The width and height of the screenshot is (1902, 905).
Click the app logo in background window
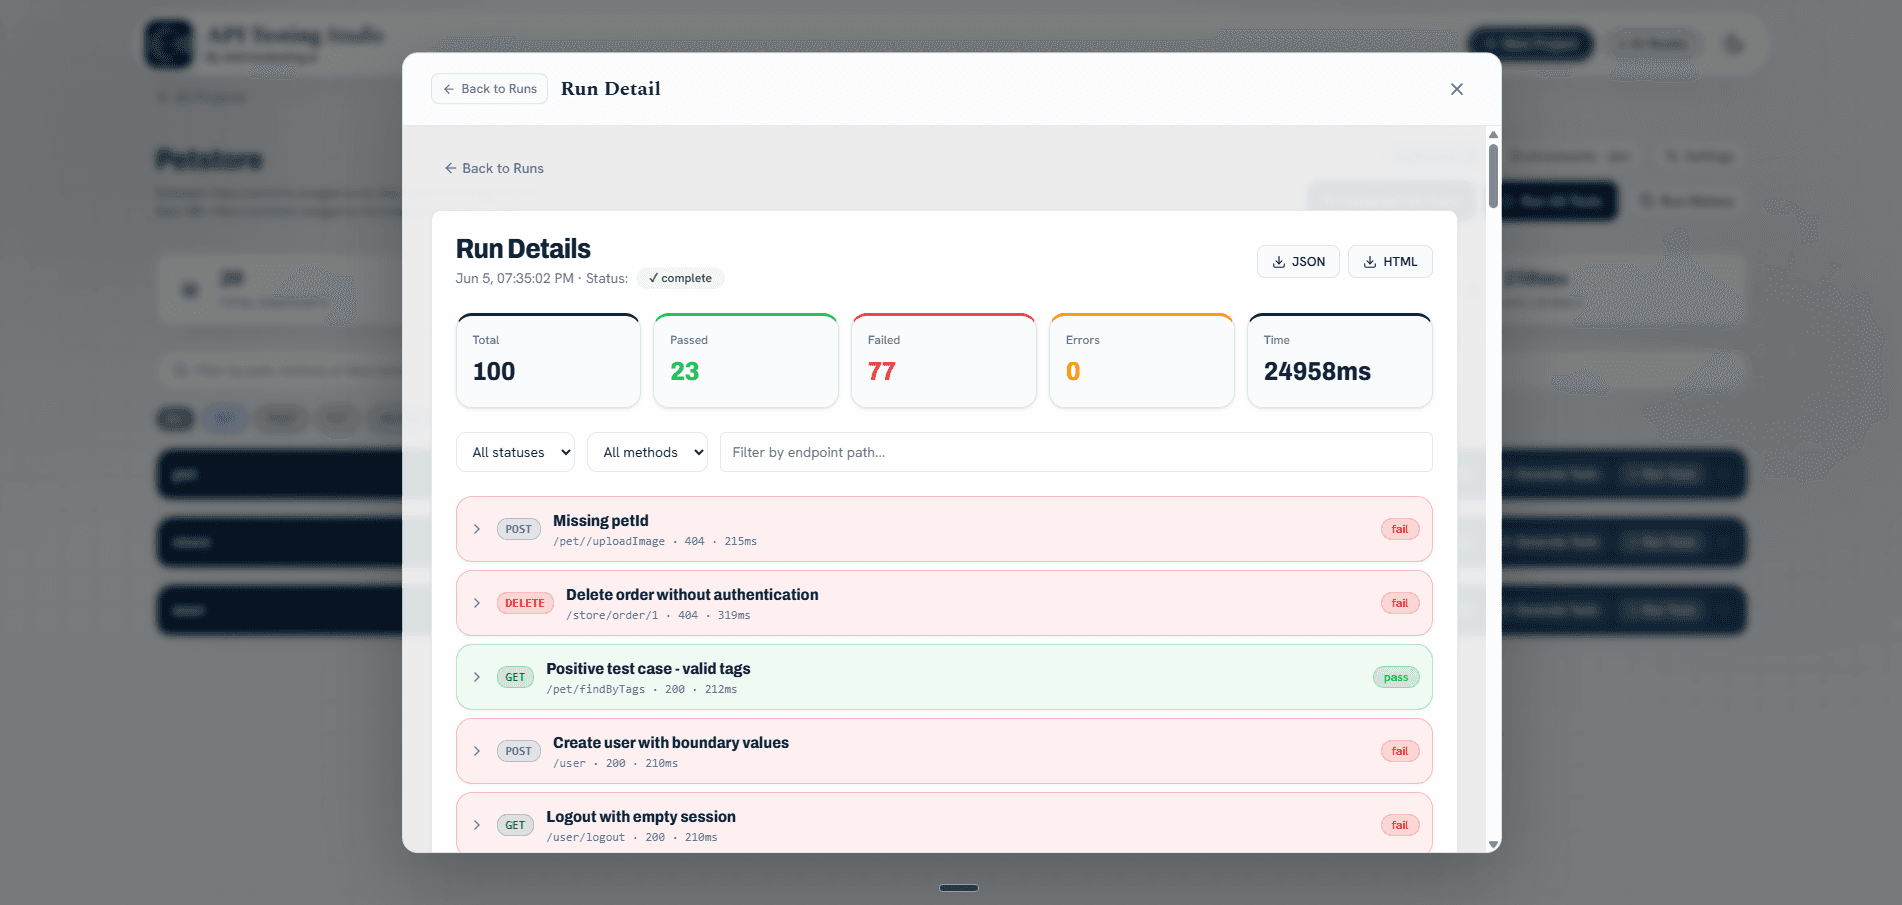tap(169, 44)
